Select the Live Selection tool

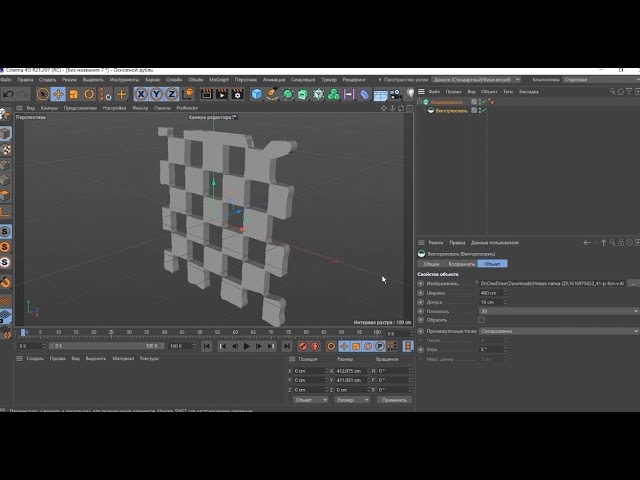(x=42, y=94)
